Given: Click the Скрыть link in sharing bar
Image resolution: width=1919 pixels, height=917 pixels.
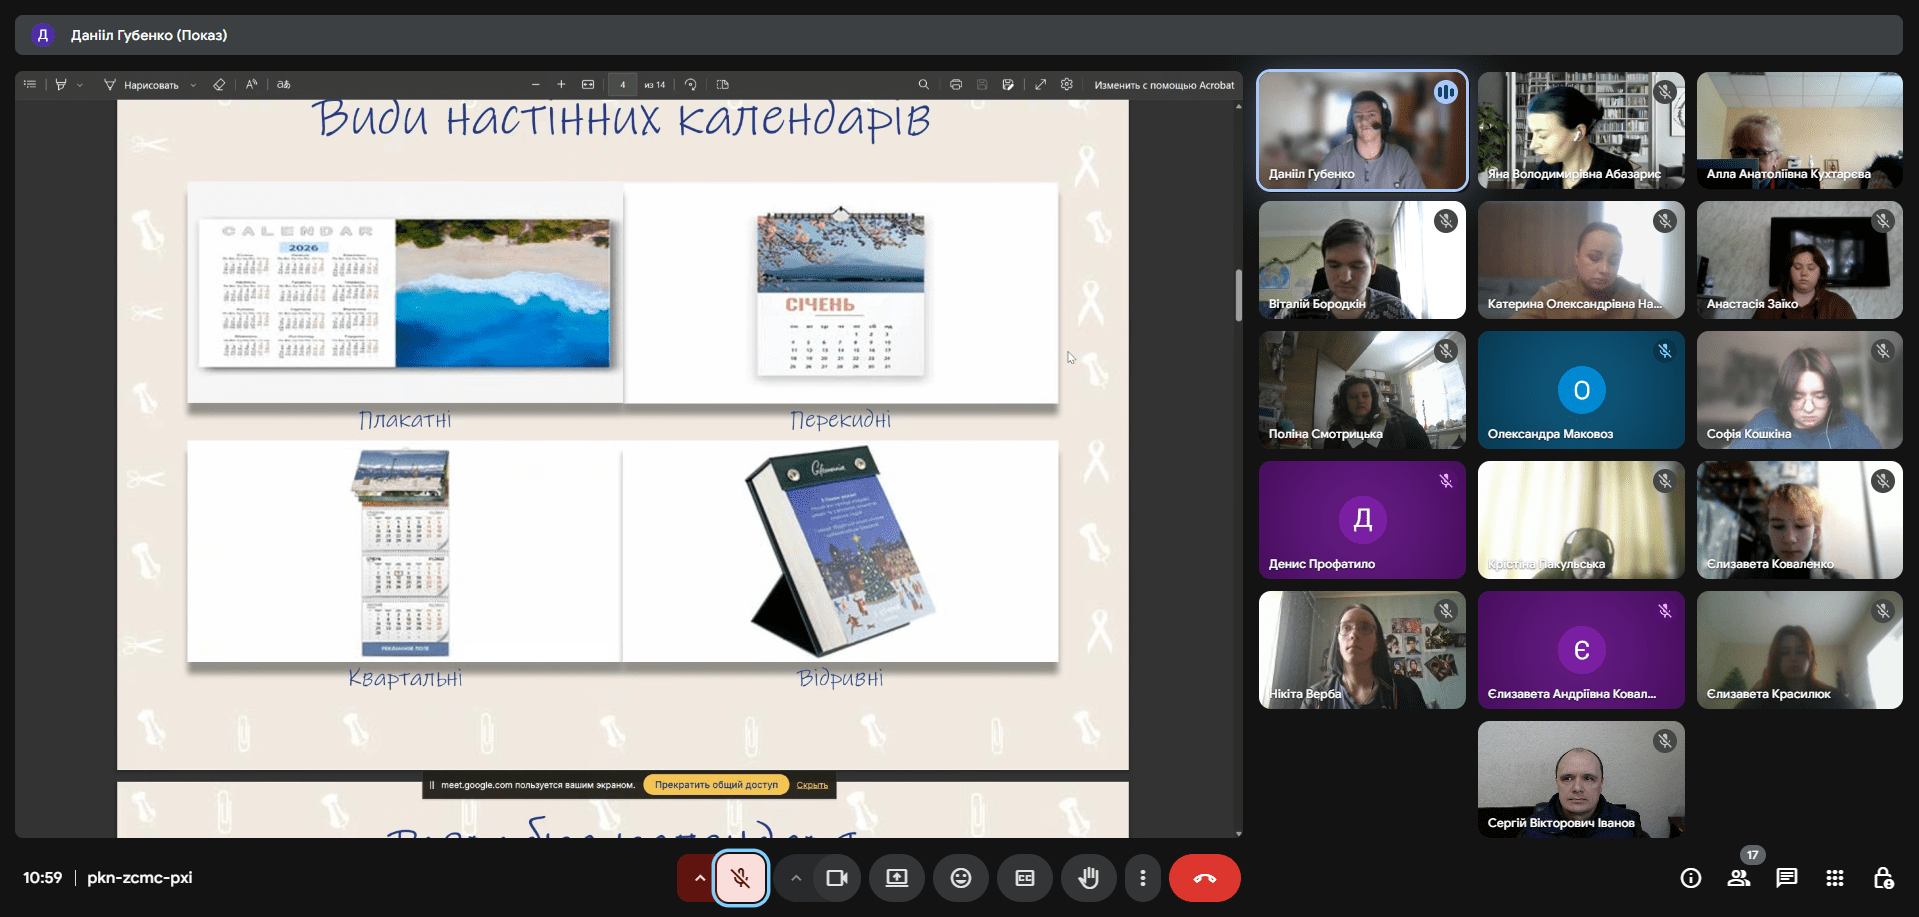Looking at the screenshot, I should coord(812,785).
